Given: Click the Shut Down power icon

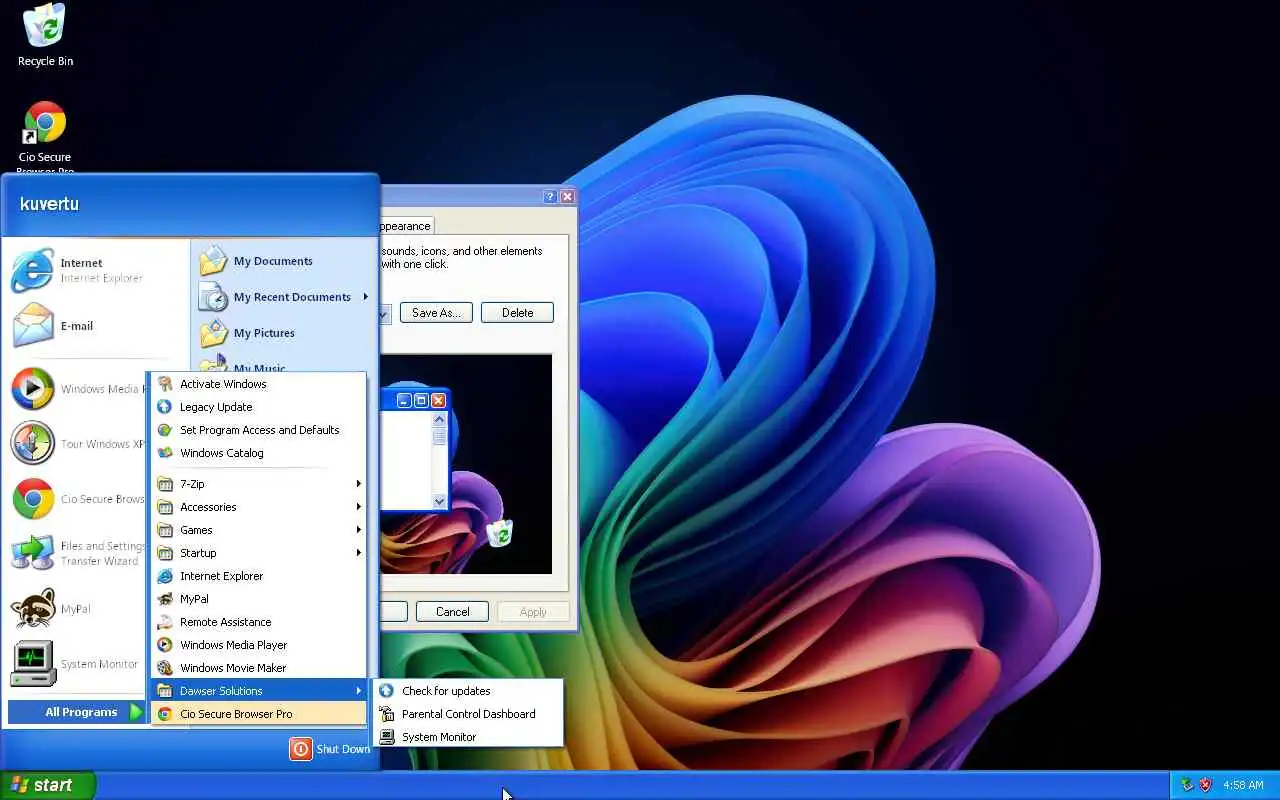Looking at the screenshot, I should [x=301, y=749].
